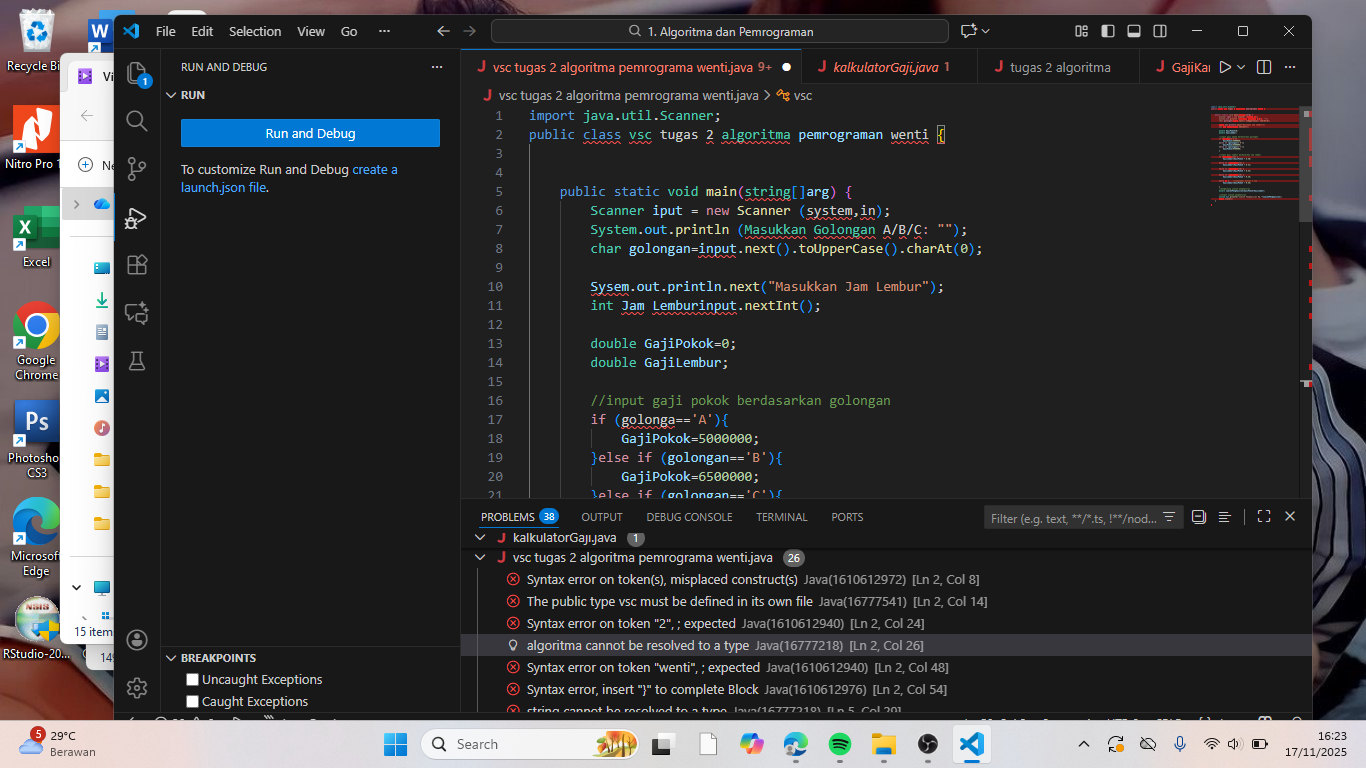Click the split editor icon
Image resolution: width=1366 pixels, height=768 pixels.
click(1263, 67)
